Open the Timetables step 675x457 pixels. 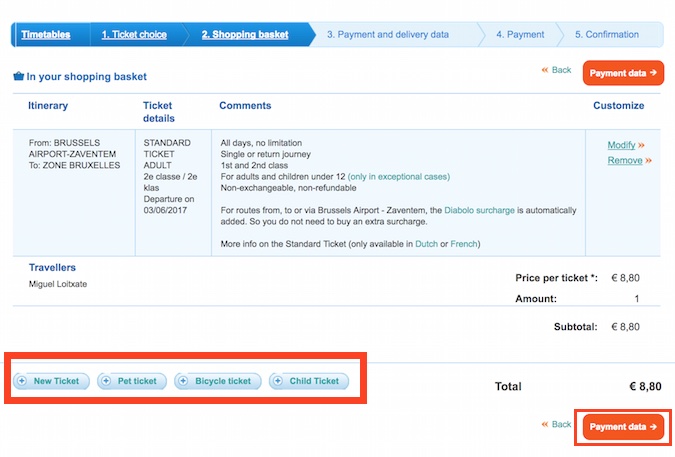click(x=46, y=35)
